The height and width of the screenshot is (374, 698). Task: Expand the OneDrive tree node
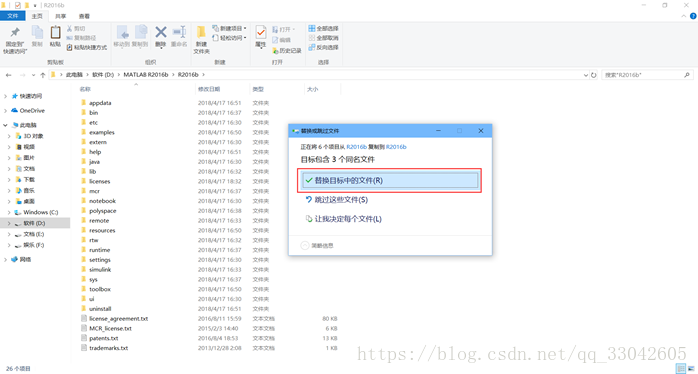pyautogui.click(x=5, y=110)
